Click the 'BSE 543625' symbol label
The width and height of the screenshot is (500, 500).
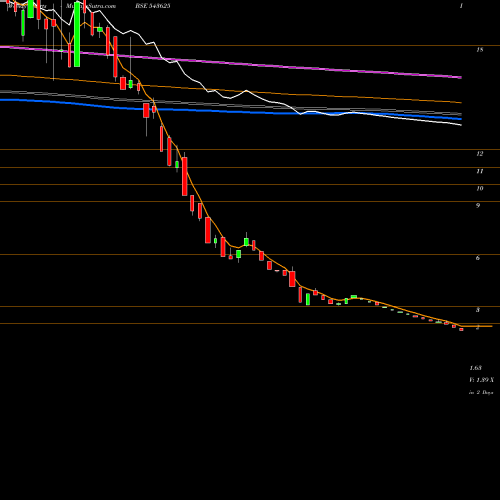[x=153, y=6]
